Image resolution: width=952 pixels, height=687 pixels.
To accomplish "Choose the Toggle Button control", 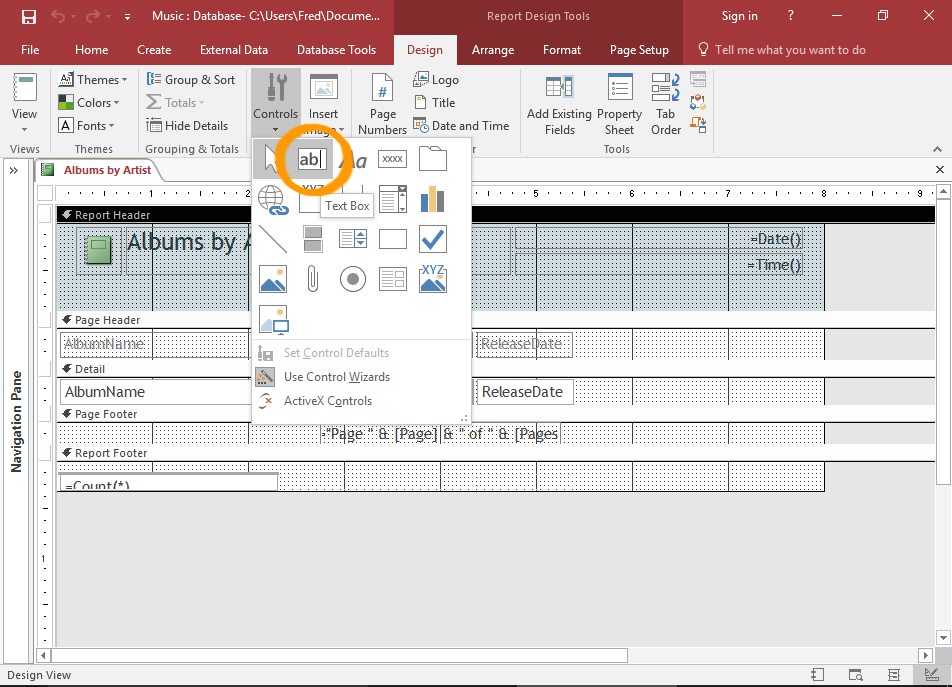I will point(313,240).
